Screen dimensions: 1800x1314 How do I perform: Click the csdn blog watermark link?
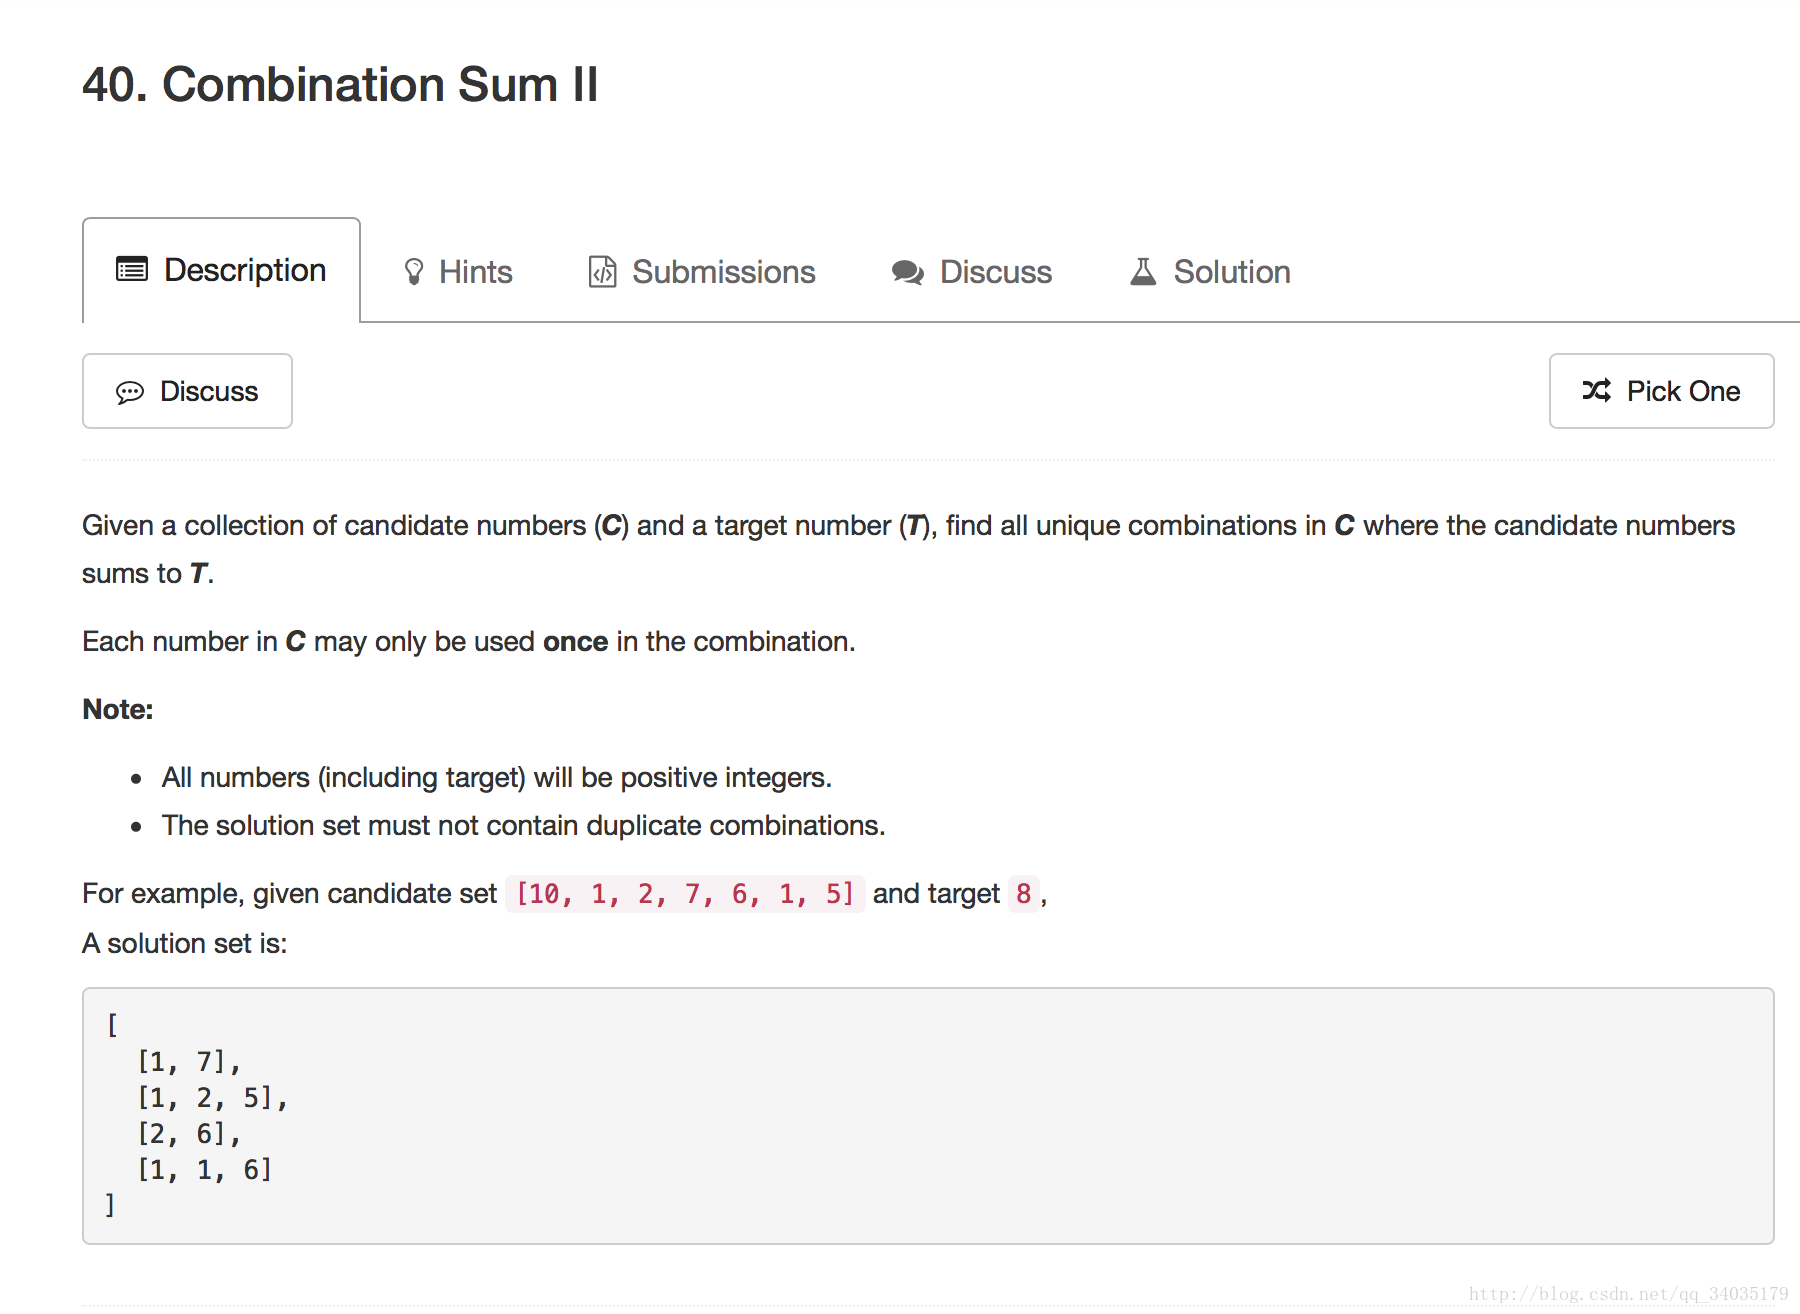(x=1628, y=1294)
